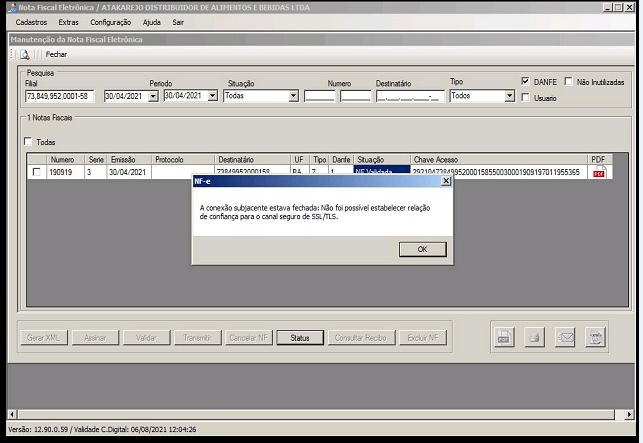Open the Cadastros menu
The image size is (643, 443).
tap(31, 22)
